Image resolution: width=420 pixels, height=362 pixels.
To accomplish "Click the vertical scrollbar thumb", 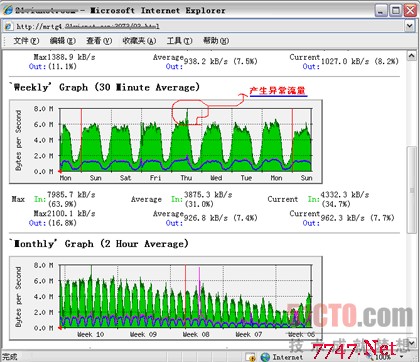I will 411,189.
